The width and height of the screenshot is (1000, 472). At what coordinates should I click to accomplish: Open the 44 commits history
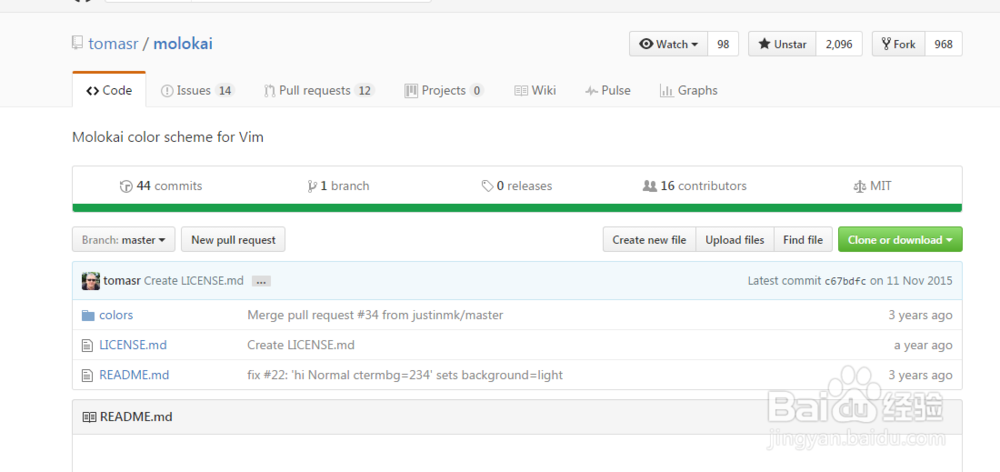click(x=161, y=186)
